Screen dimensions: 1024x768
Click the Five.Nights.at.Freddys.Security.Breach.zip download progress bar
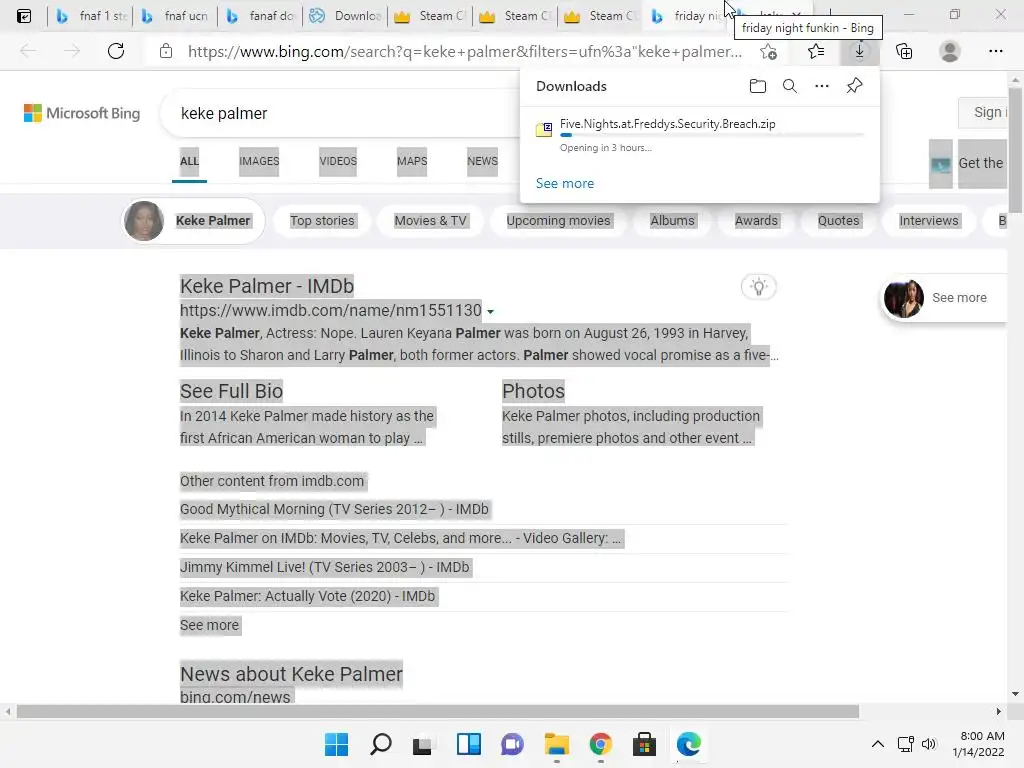(712, 135)
